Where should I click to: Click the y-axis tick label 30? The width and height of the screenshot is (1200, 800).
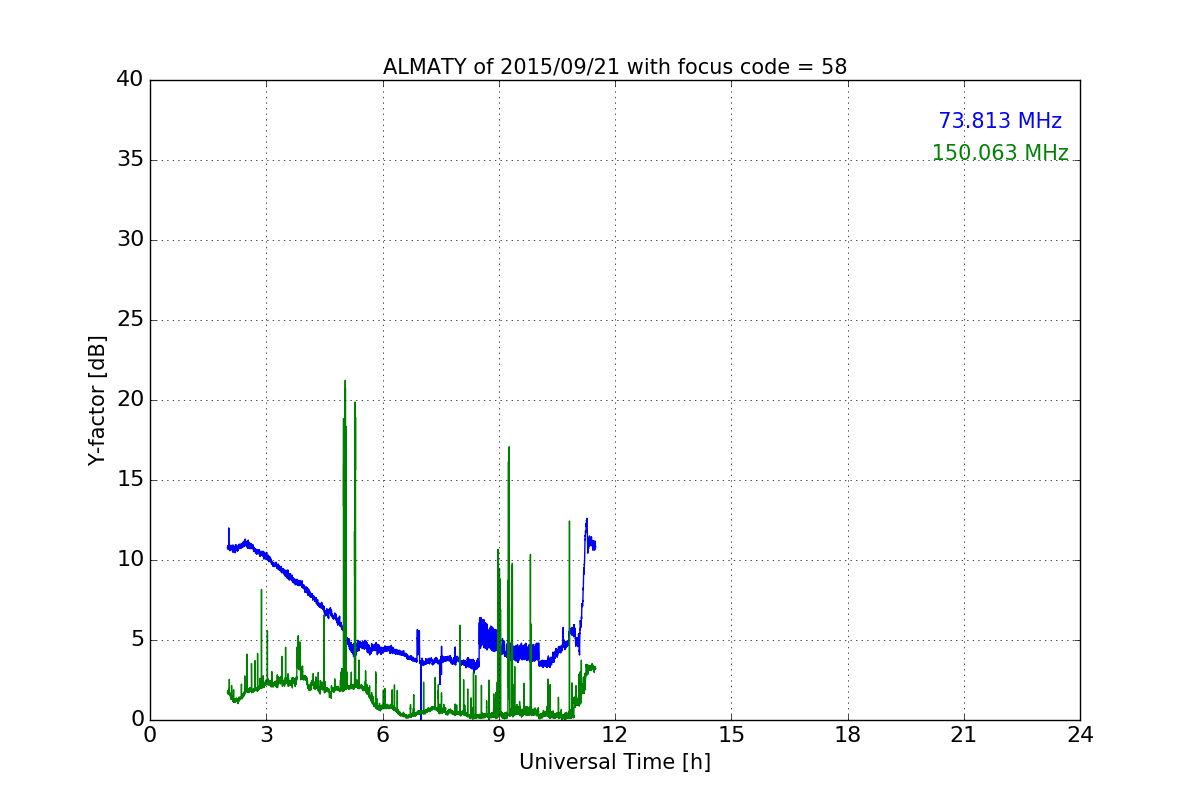(130, 240)
